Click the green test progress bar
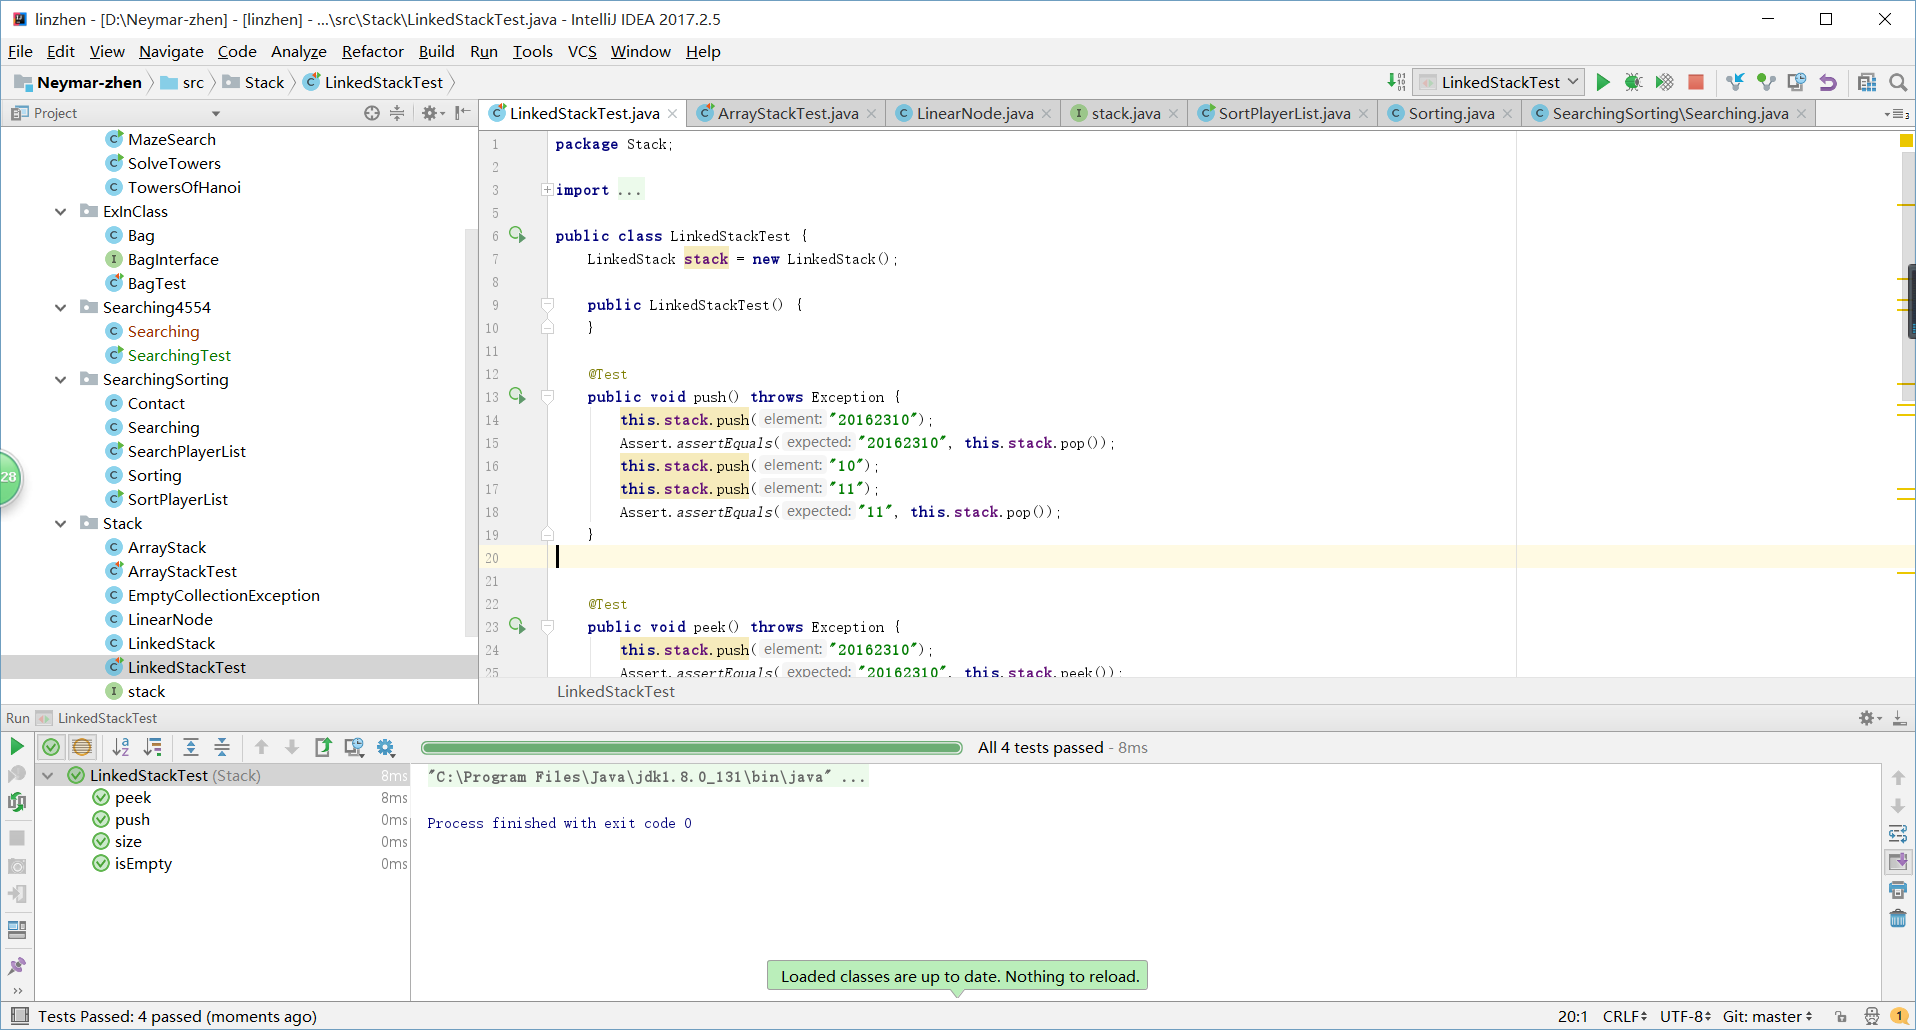 click(x=691, y=748)
